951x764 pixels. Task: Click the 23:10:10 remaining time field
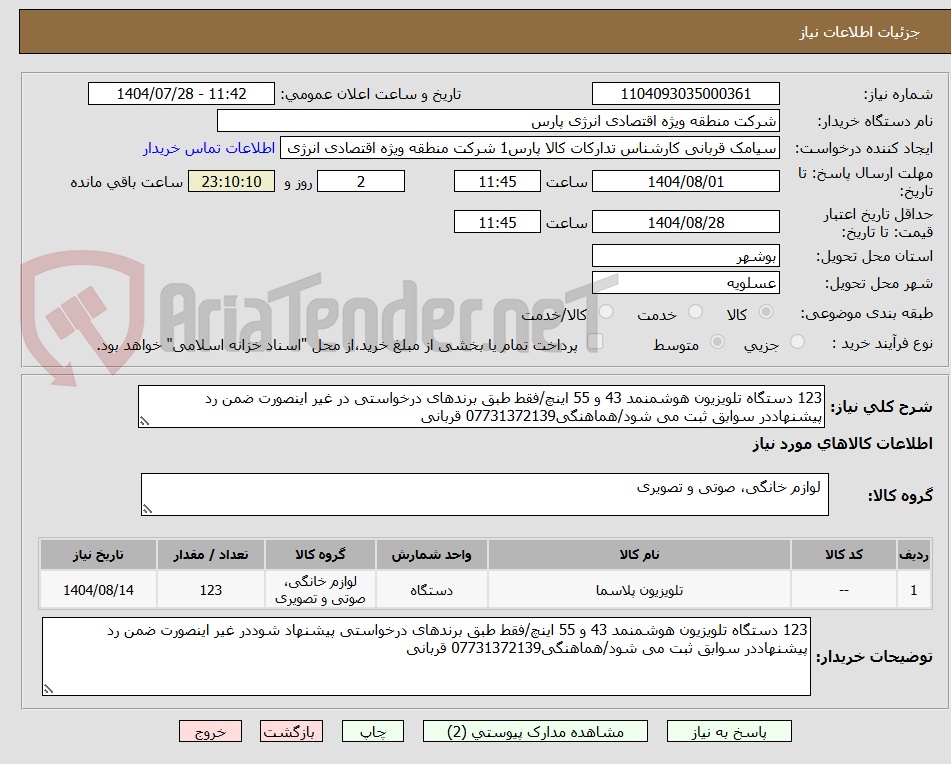[x=231, y=181]
